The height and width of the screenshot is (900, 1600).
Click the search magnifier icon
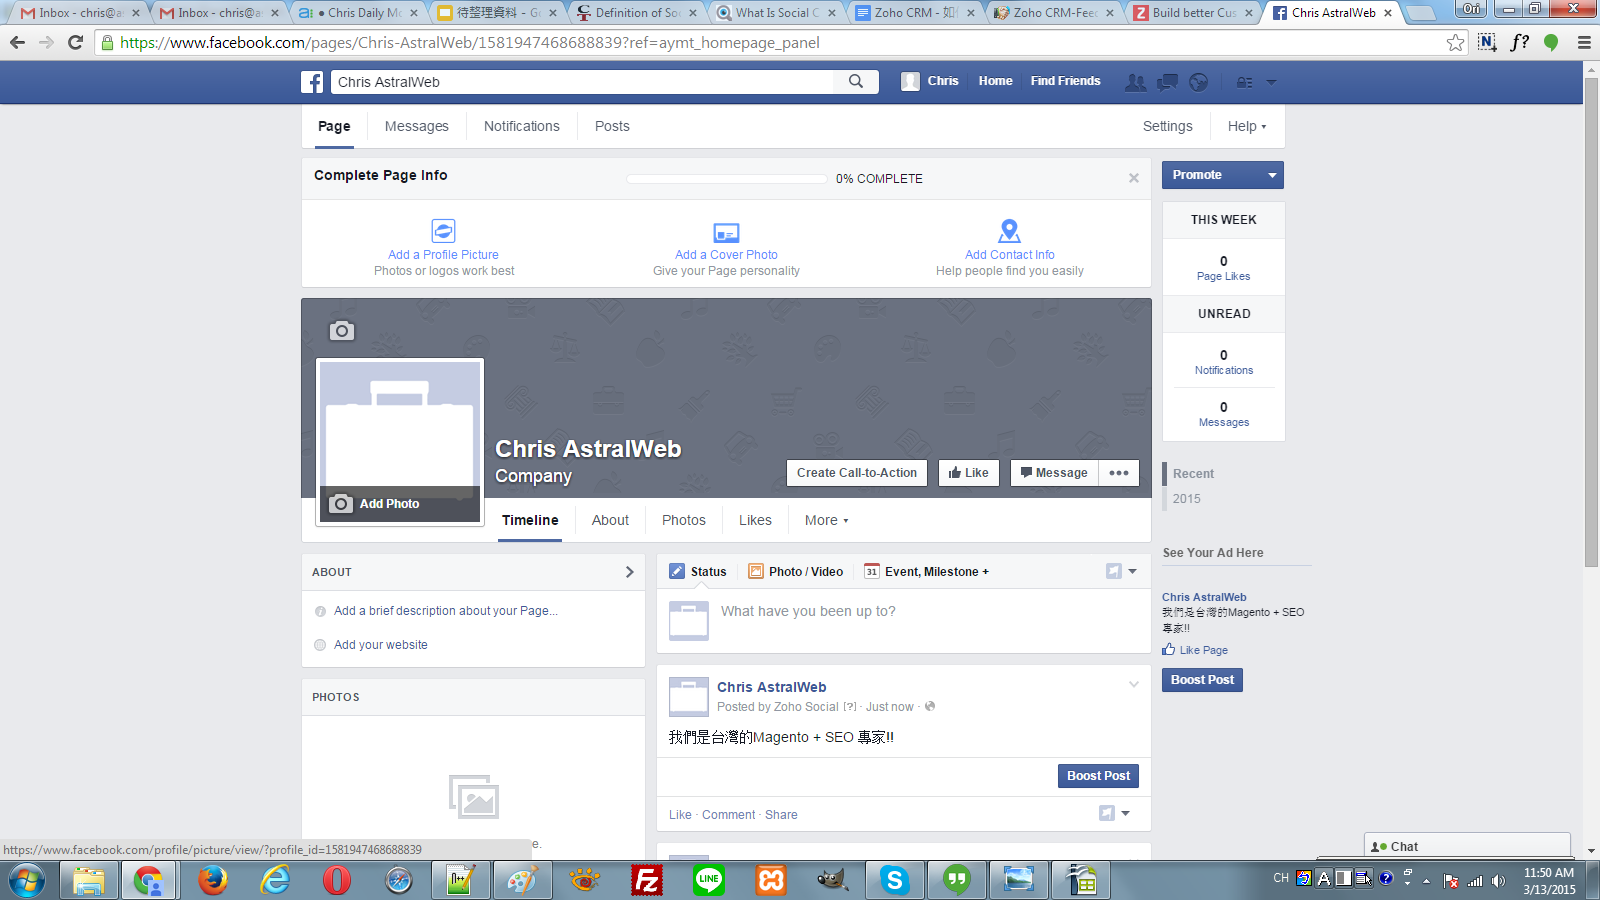coord(856,82)
